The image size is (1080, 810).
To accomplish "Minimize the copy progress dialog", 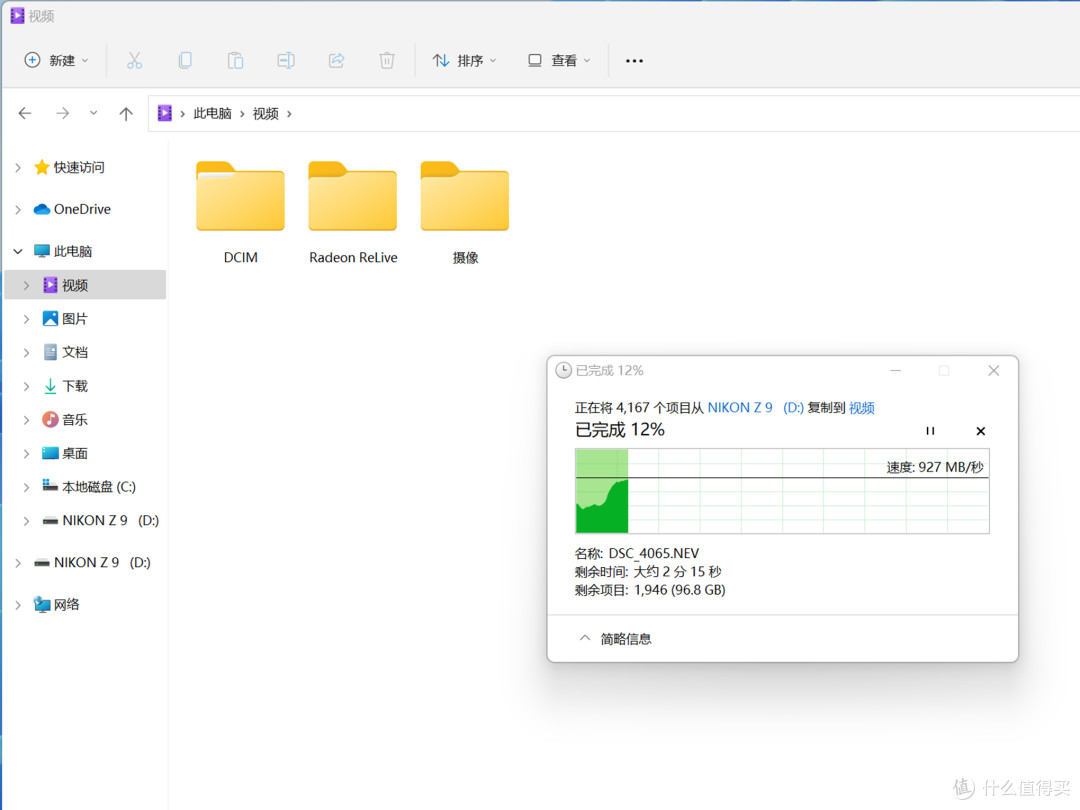I will pyautogui.click(x=895, y=371).
